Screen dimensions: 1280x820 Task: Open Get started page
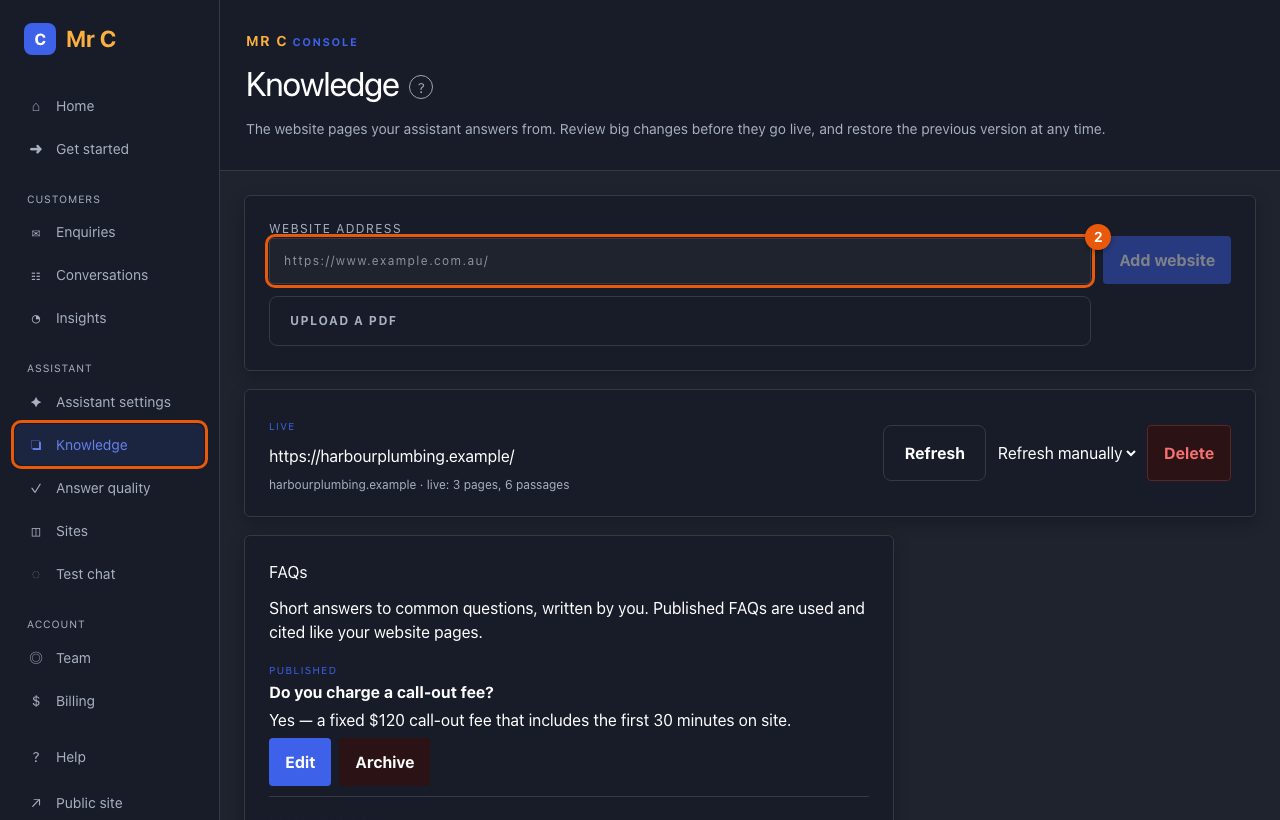[x=110, y=149]
